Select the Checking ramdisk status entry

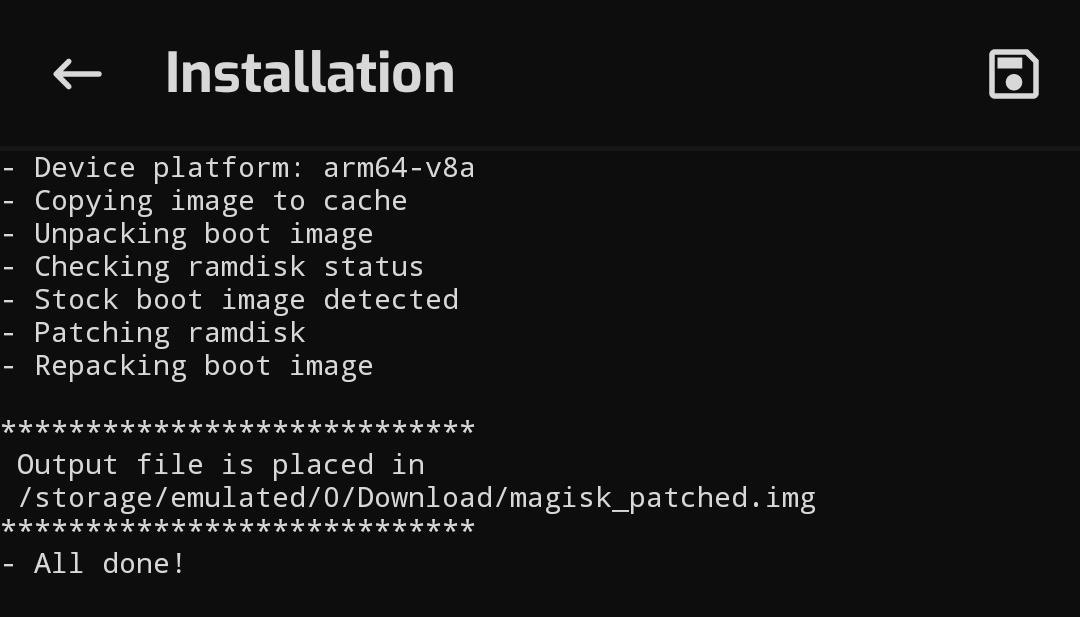click(212, 267)
